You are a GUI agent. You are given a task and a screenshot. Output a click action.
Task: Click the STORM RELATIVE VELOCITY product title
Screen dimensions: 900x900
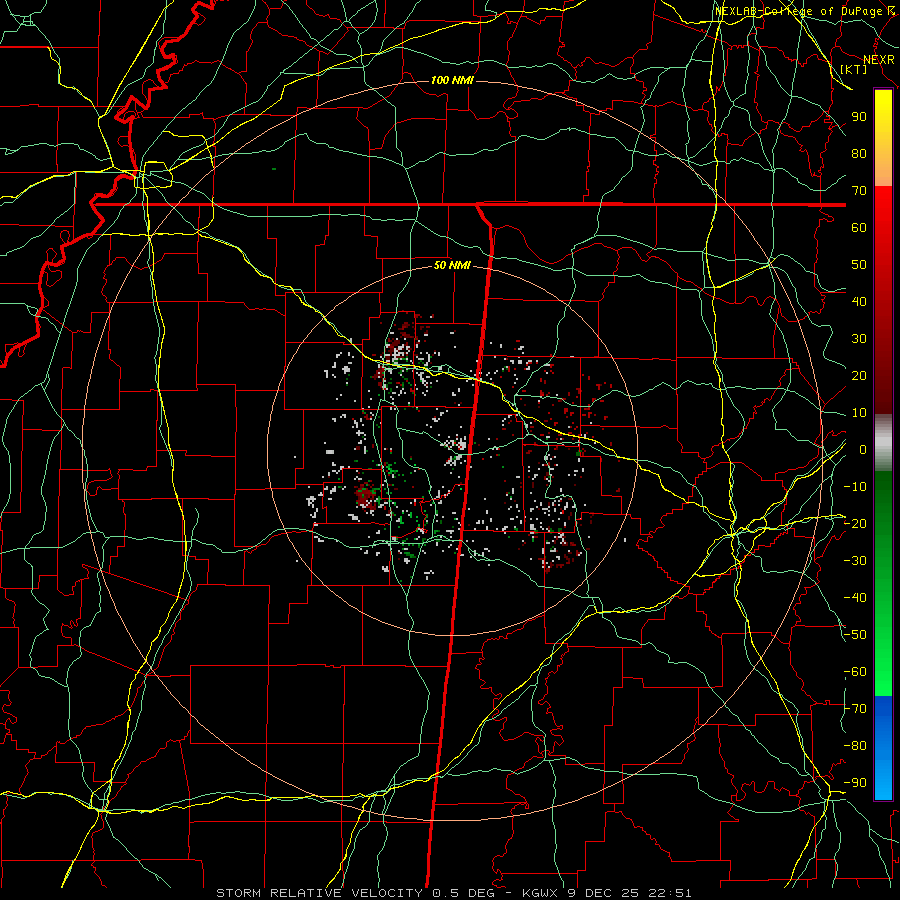[x=319, y=893]
